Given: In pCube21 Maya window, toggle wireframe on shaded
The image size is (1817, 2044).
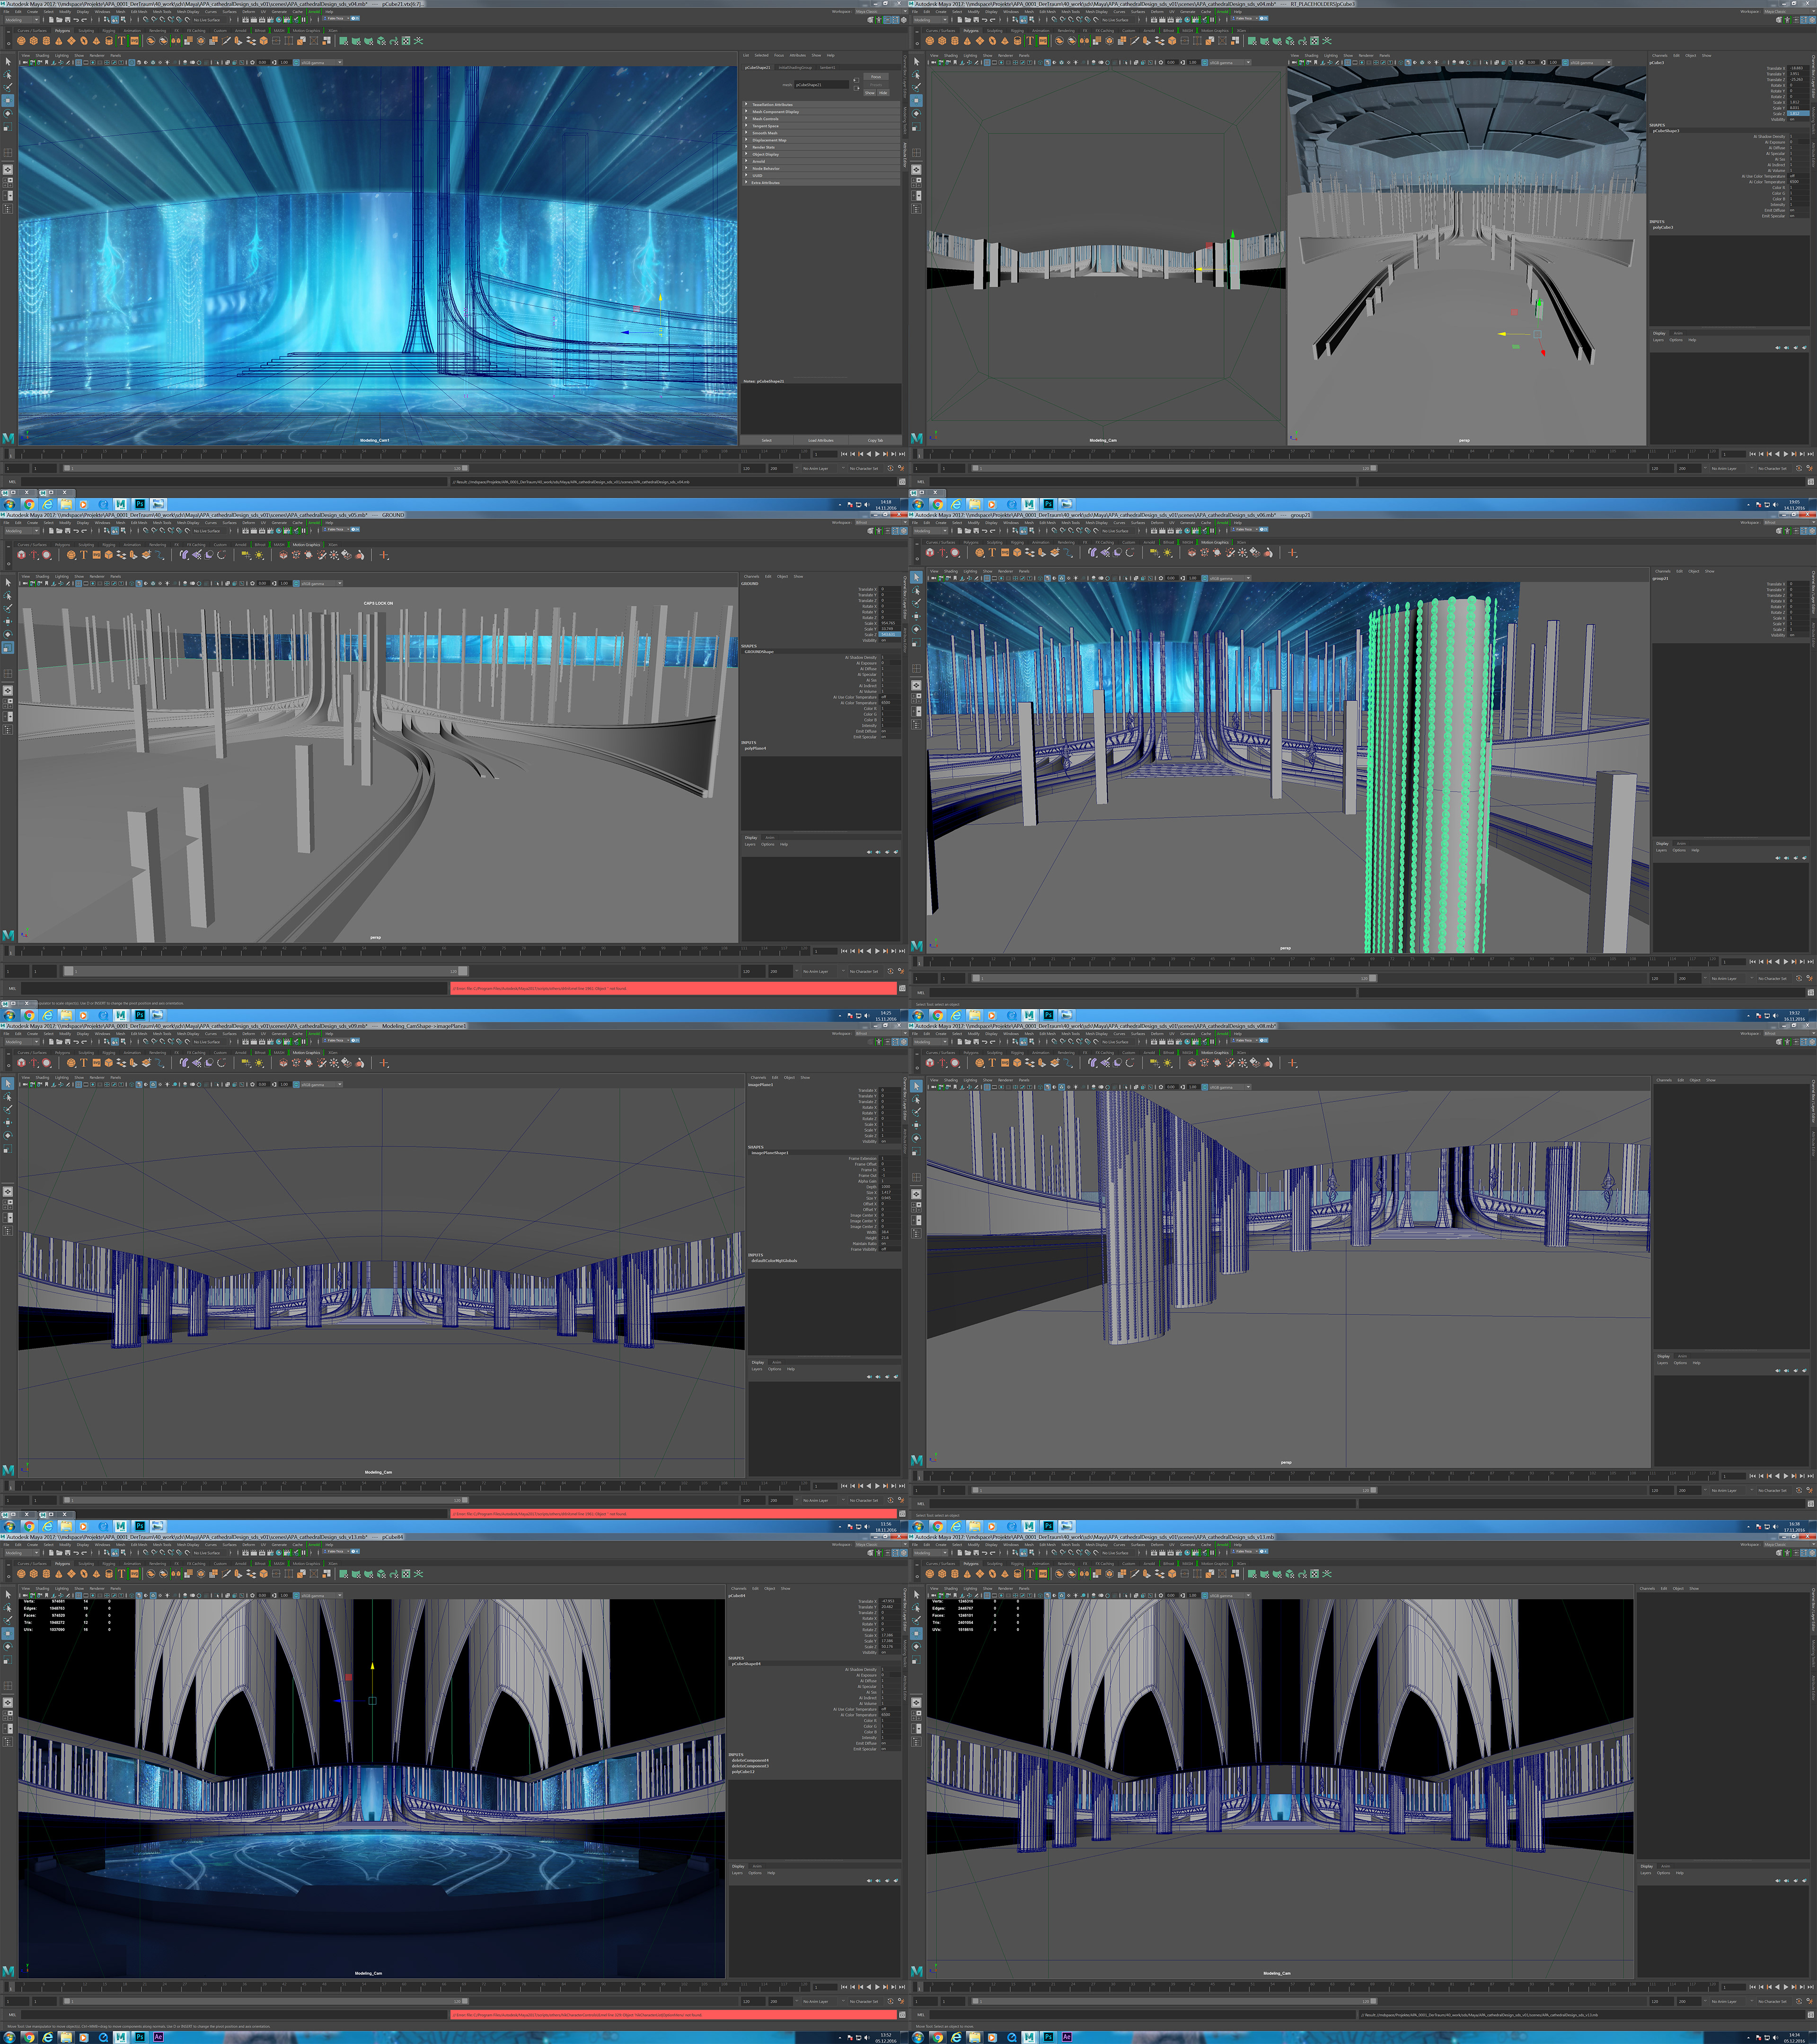Looking at the screenshot, I should 153,62.
